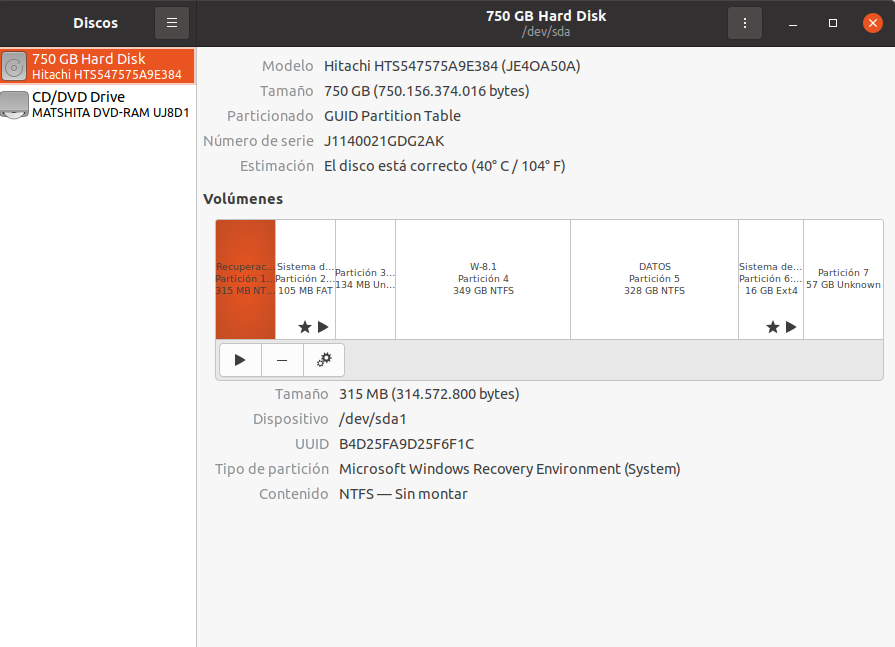Select Partición 6 16 GB Ext4 volume
The width and height of the screenshot is (895, 647).
[x=771, y=279]
